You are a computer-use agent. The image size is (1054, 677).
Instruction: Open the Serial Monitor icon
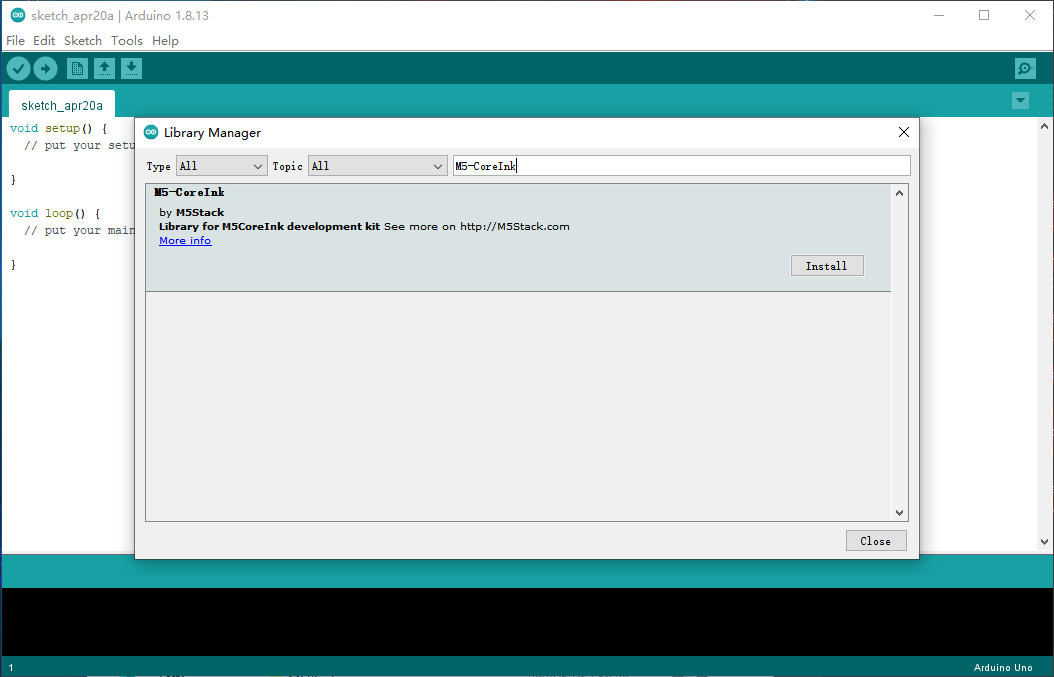1025,69
